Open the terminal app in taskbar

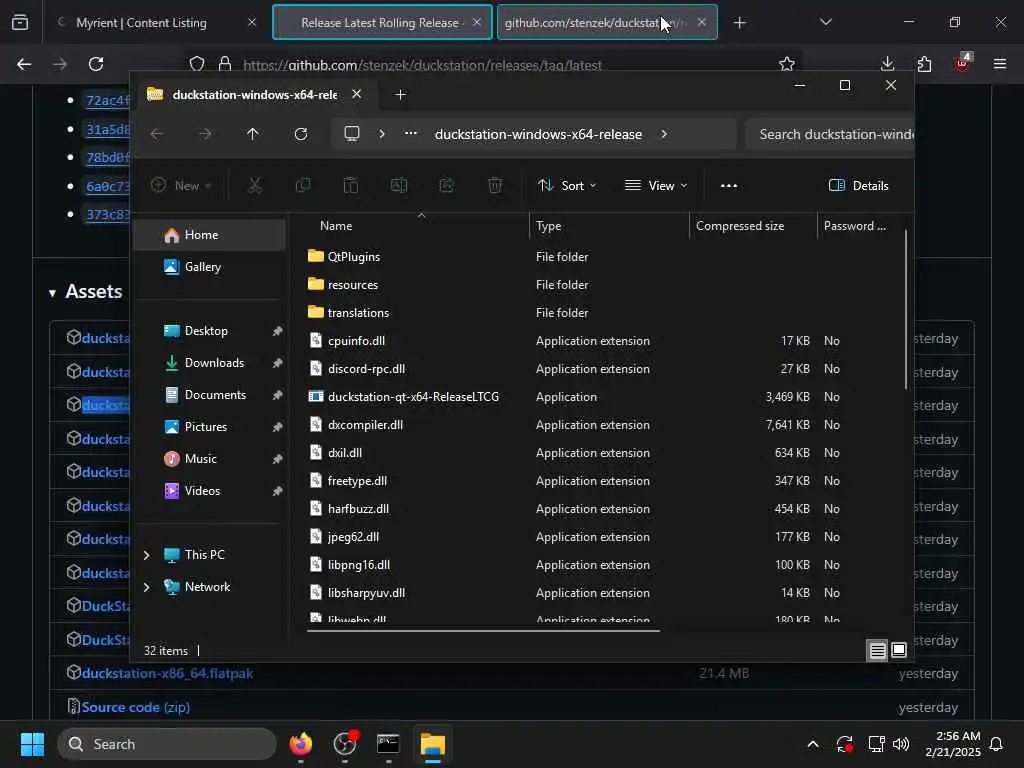[x=389, y=744]
